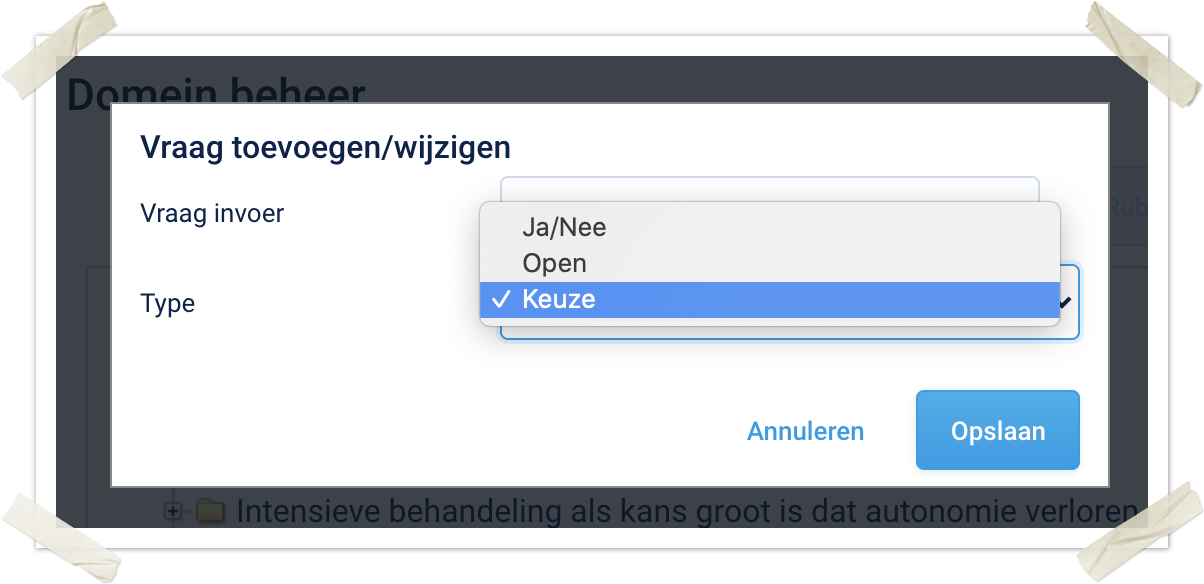Pick the highlighted Keuze option
The image size is (1204, 584).
[560, 300]
